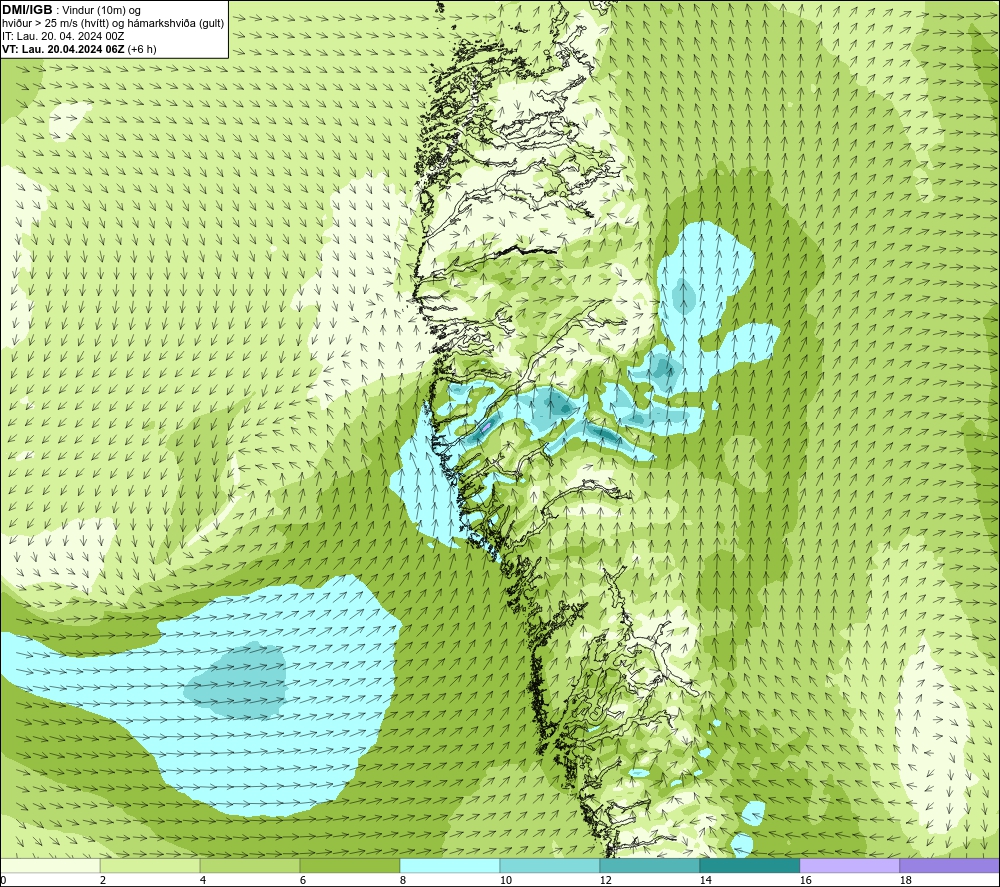The height and width of the screenshot is (887, 1000).
Task: Click the palest 0–2 m/s legend swatch
Action: point(50,865)
